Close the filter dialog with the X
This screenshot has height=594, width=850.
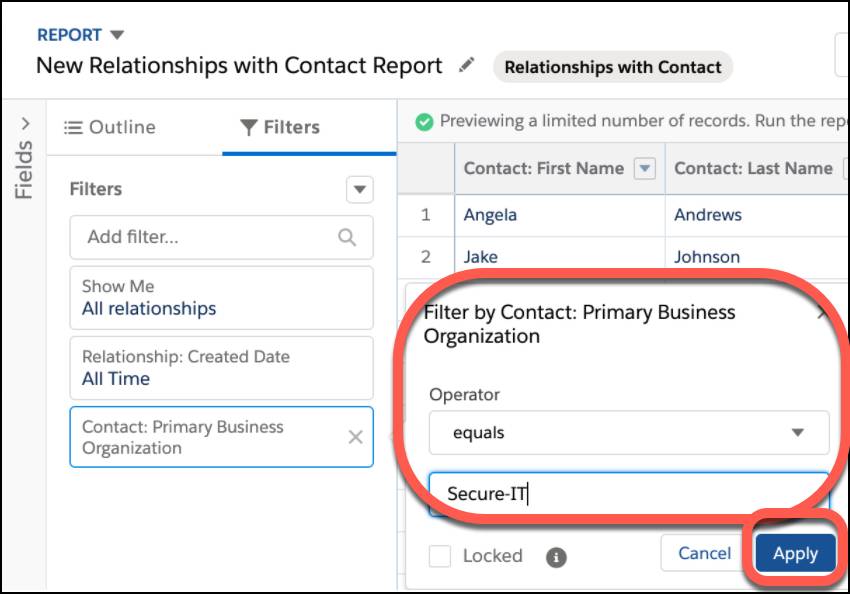(824, 312)
